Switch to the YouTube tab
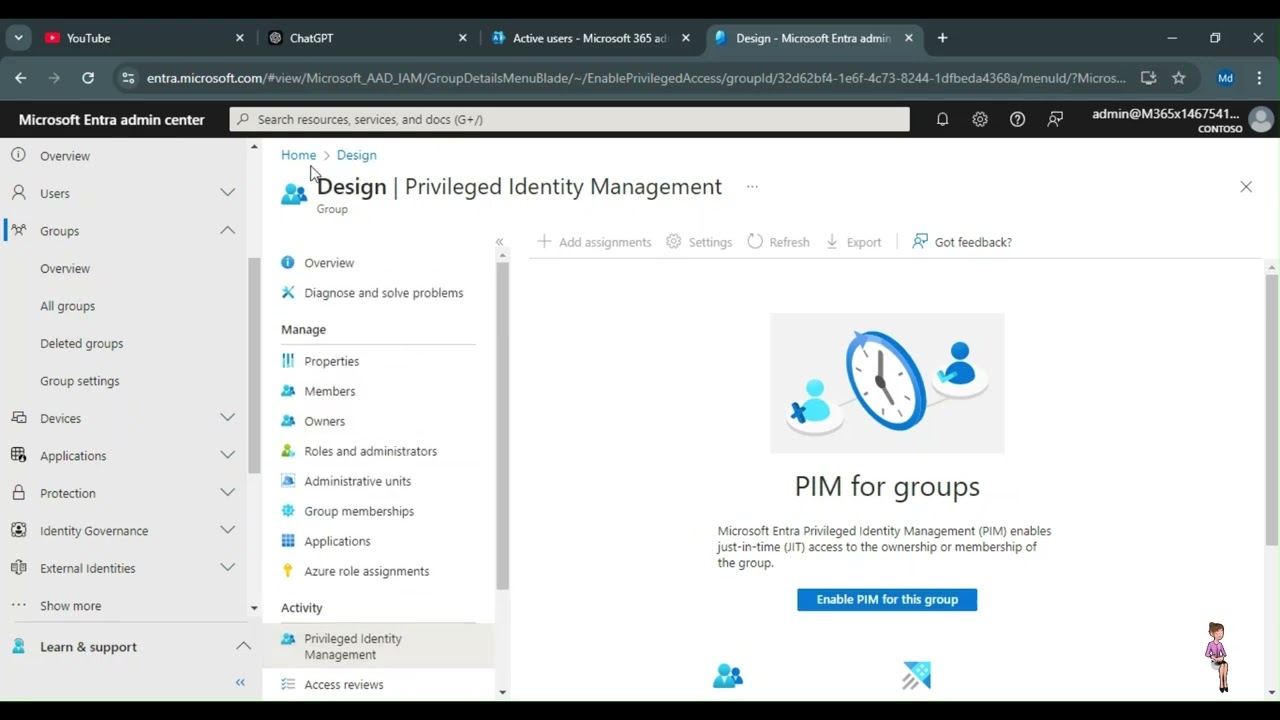Viewport: 1280px width, 720px height. [143, 38]
